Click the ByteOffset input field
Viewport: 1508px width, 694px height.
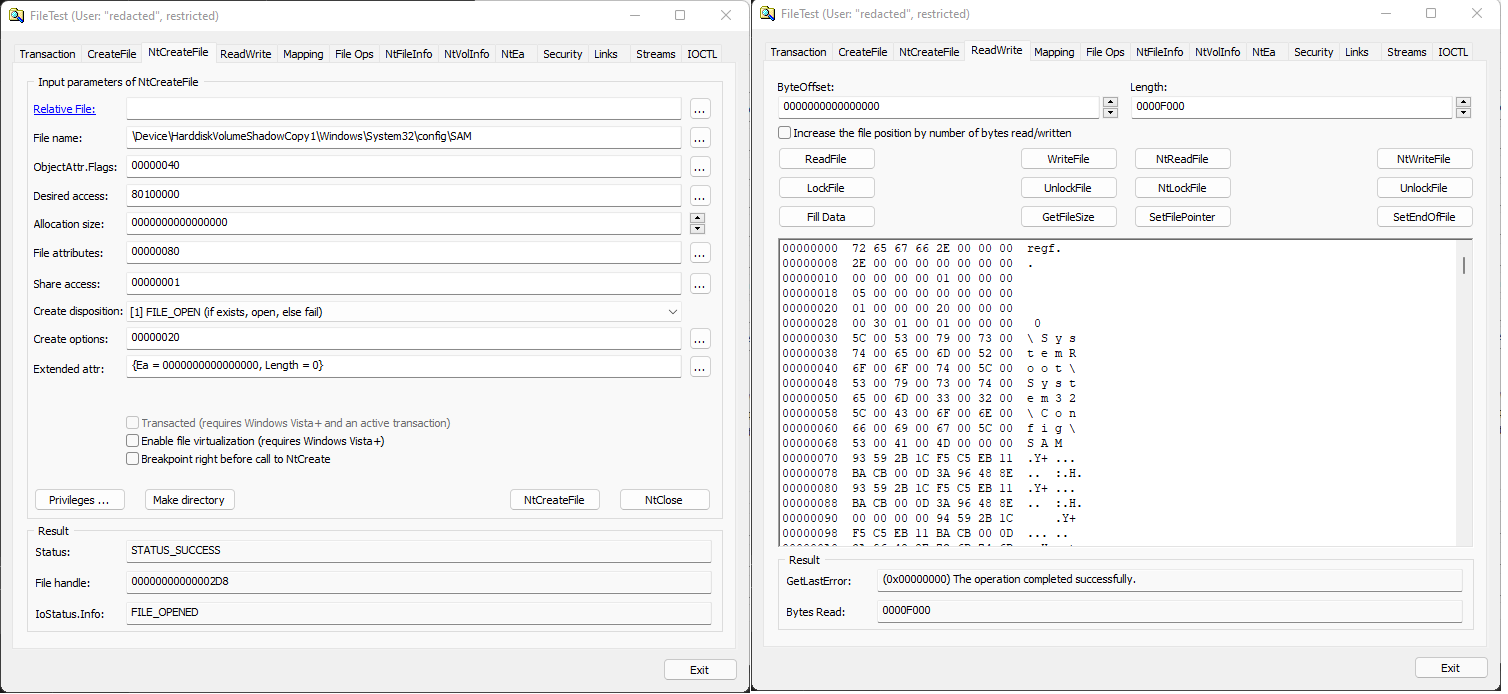pyautogui.click(x=938, y=107)
